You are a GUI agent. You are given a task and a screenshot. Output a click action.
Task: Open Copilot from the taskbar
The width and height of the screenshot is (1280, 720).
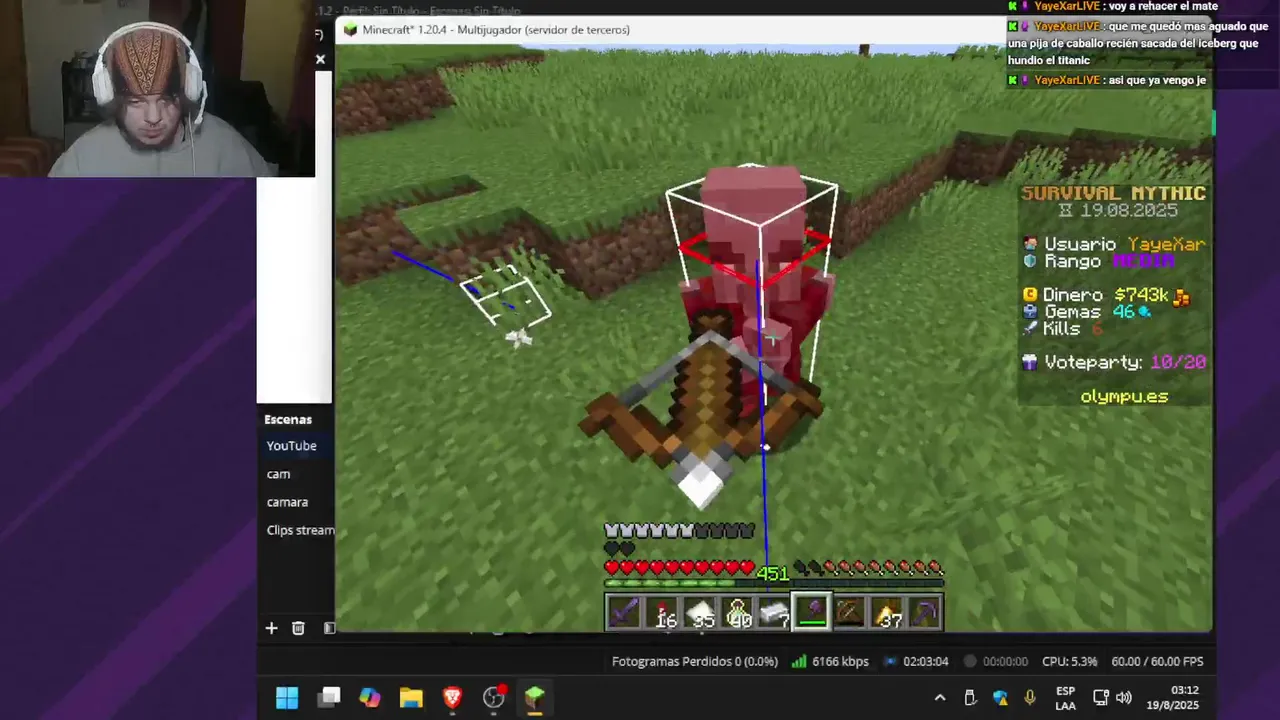(x=370, y=697)
